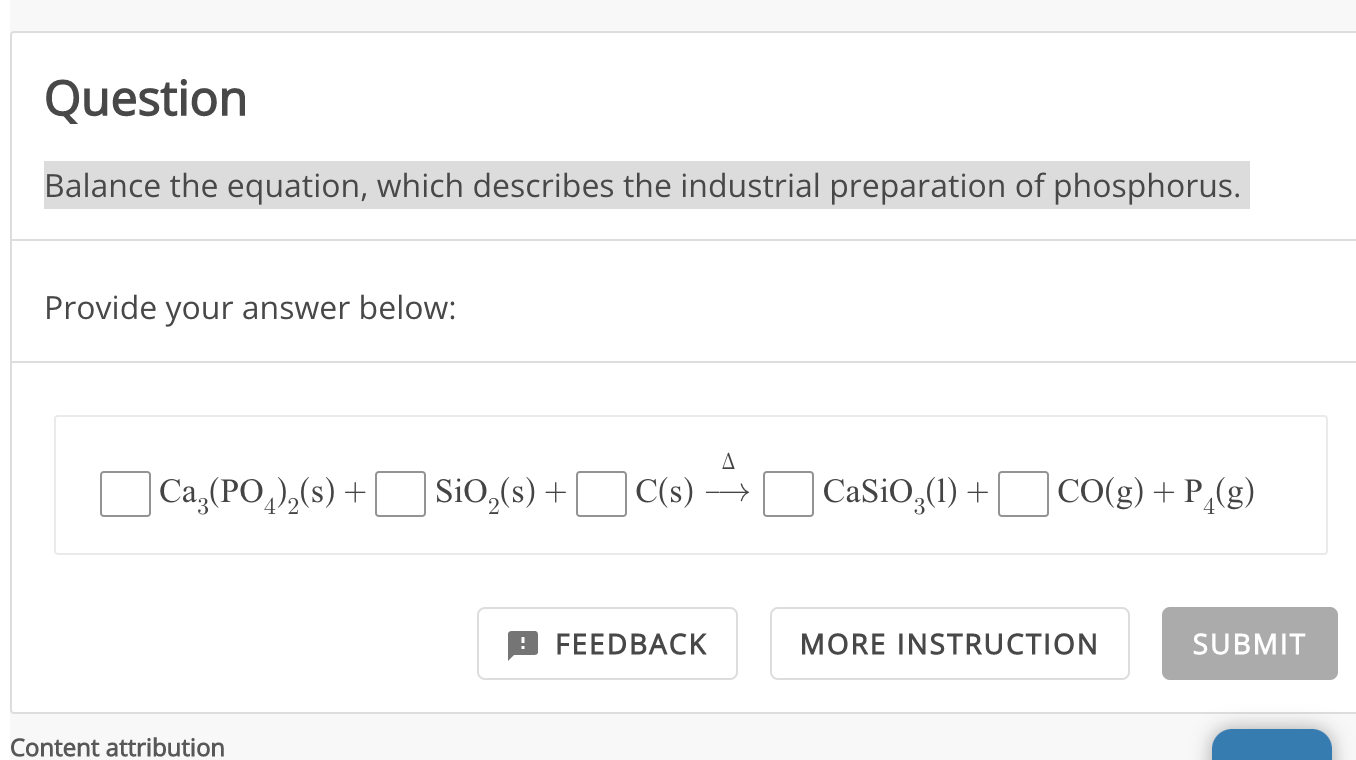1356x760 pixels.
Task: Click the Question heading
Action: coord(146,99)
